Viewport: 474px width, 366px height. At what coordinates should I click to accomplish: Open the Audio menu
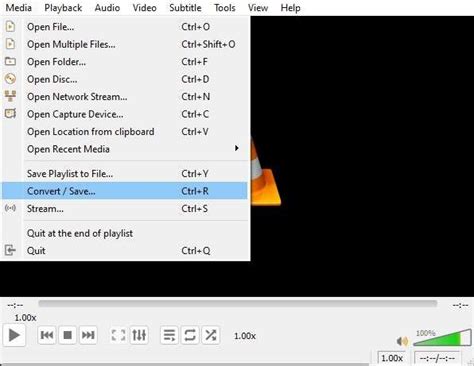[107, 7]
